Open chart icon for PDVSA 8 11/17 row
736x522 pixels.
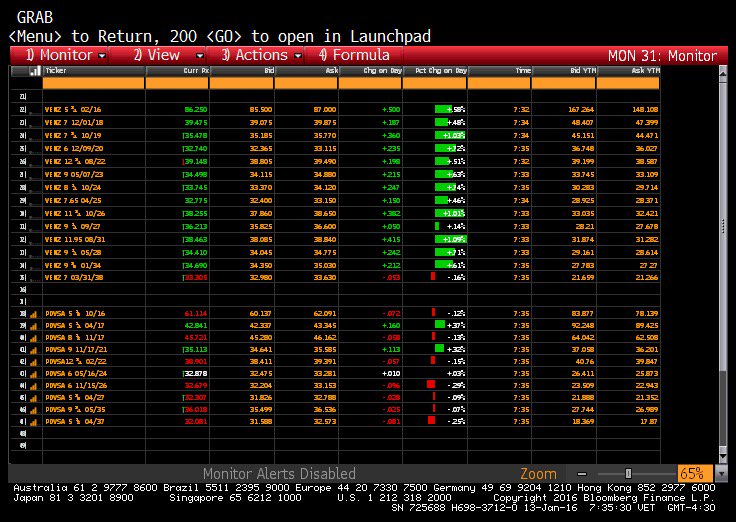33,338
